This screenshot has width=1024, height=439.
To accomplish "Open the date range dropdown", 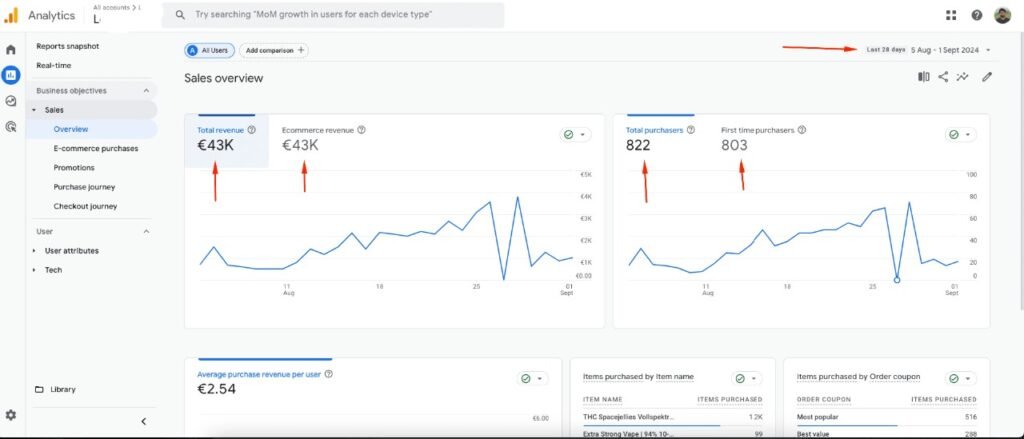I will click(x=929, y=49).
